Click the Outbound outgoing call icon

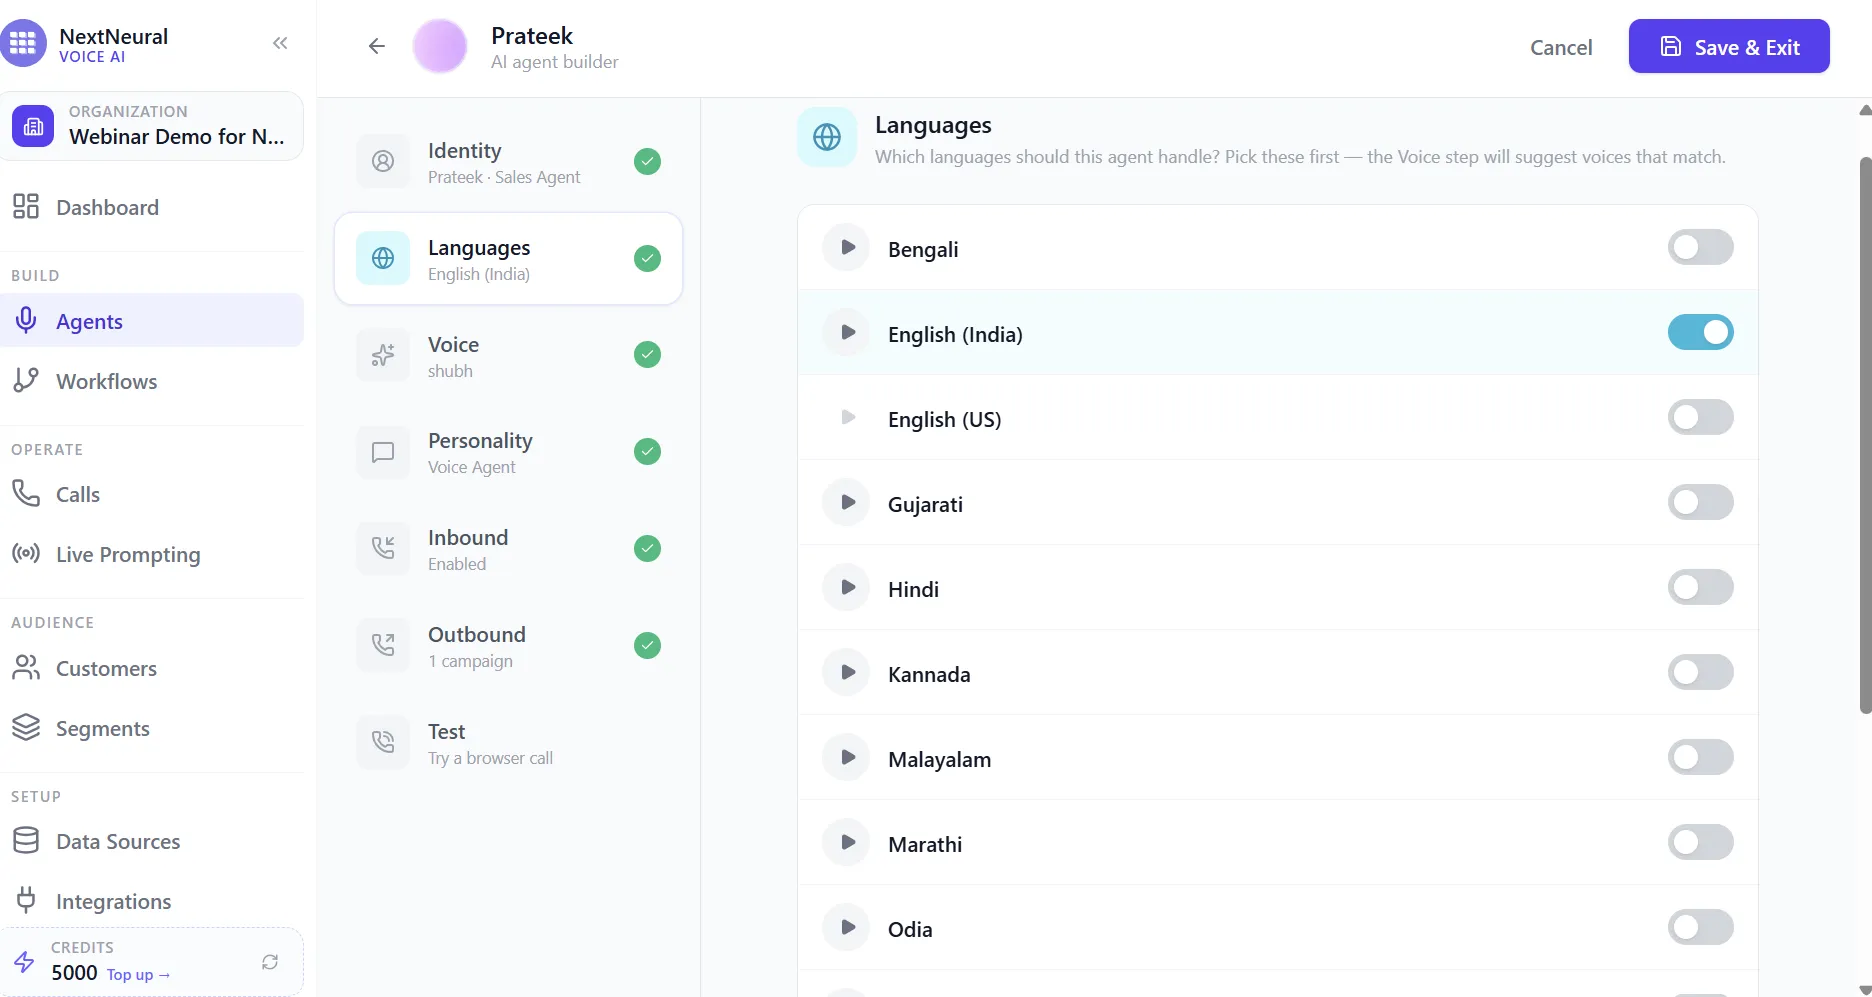click(383, 645)
